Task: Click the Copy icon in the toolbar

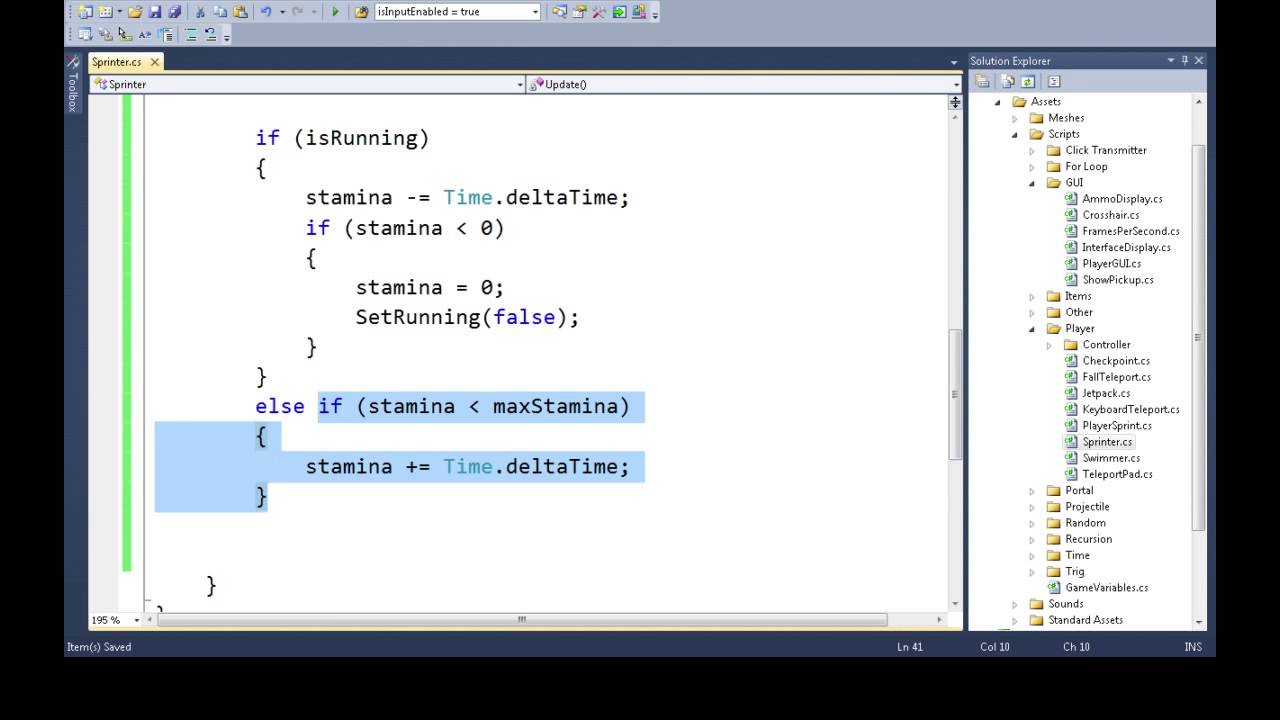Action: 220,12
